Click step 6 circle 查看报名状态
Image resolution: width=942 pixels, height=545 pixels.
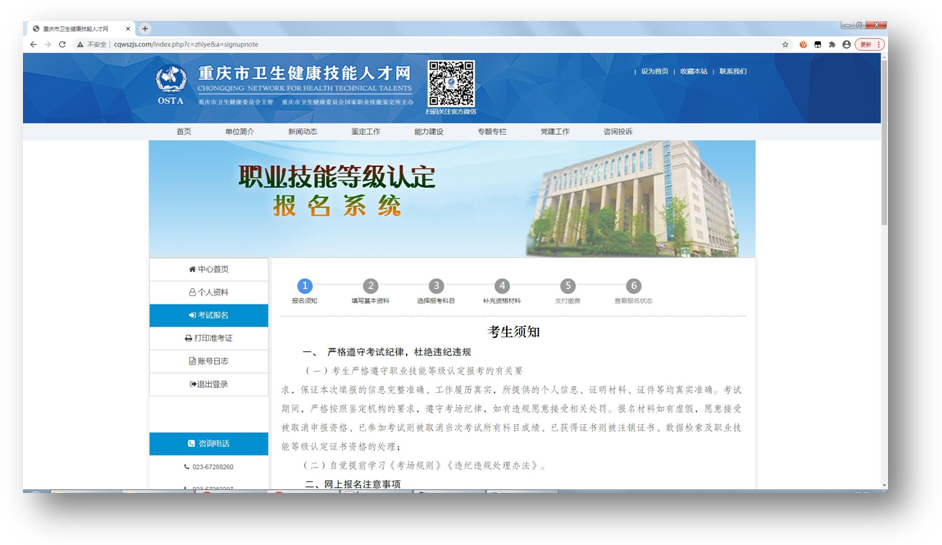point(633,286)
